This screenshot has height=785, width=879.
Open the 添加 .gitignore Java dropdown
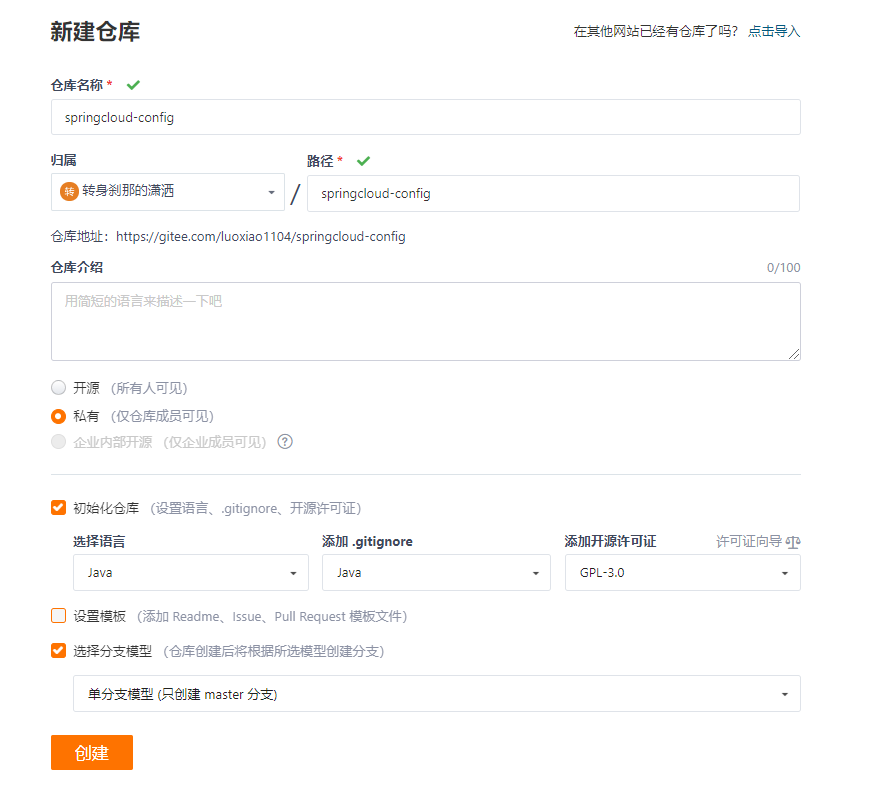click(x=436, y=572)
